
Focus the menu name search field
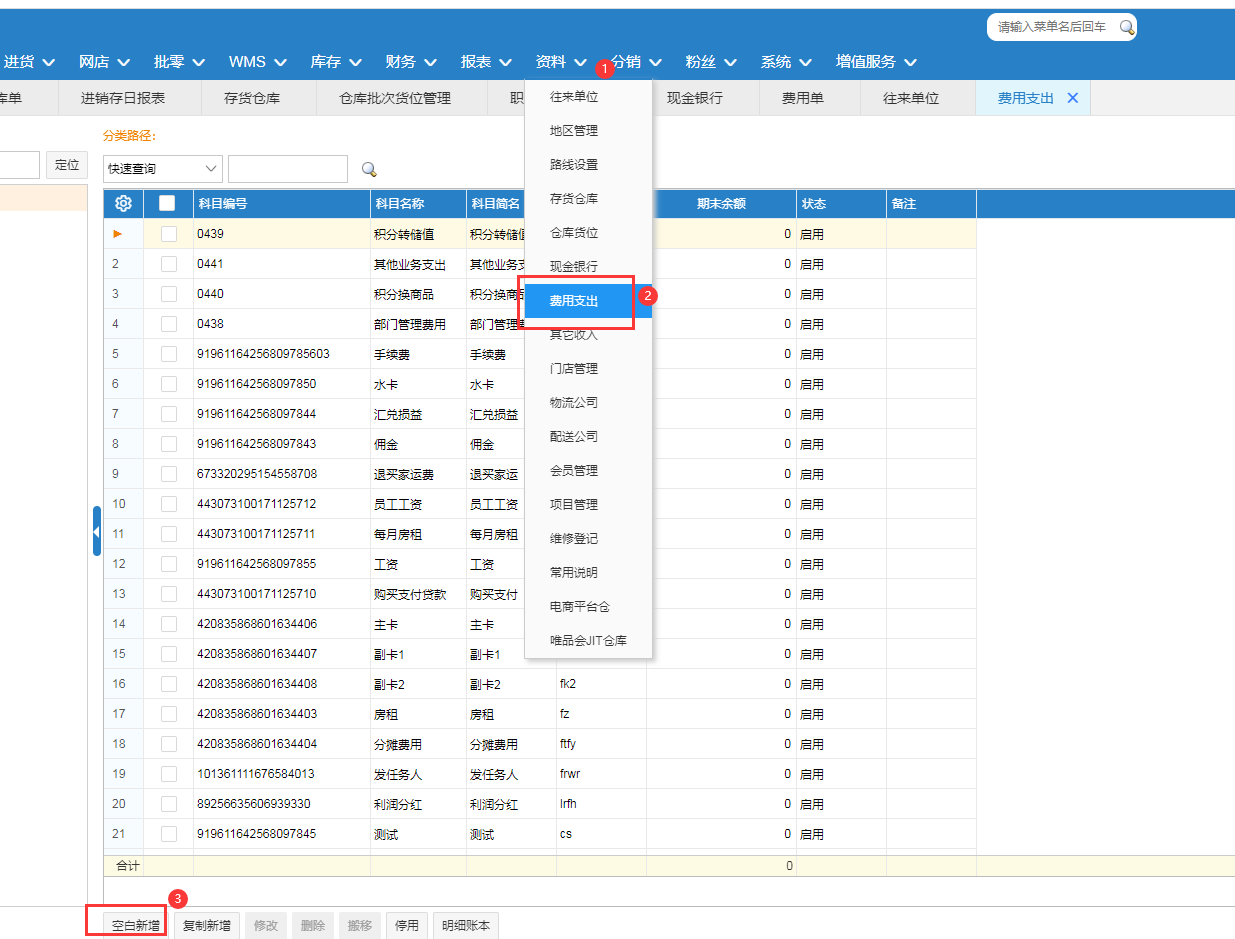tap(1052, 27)
